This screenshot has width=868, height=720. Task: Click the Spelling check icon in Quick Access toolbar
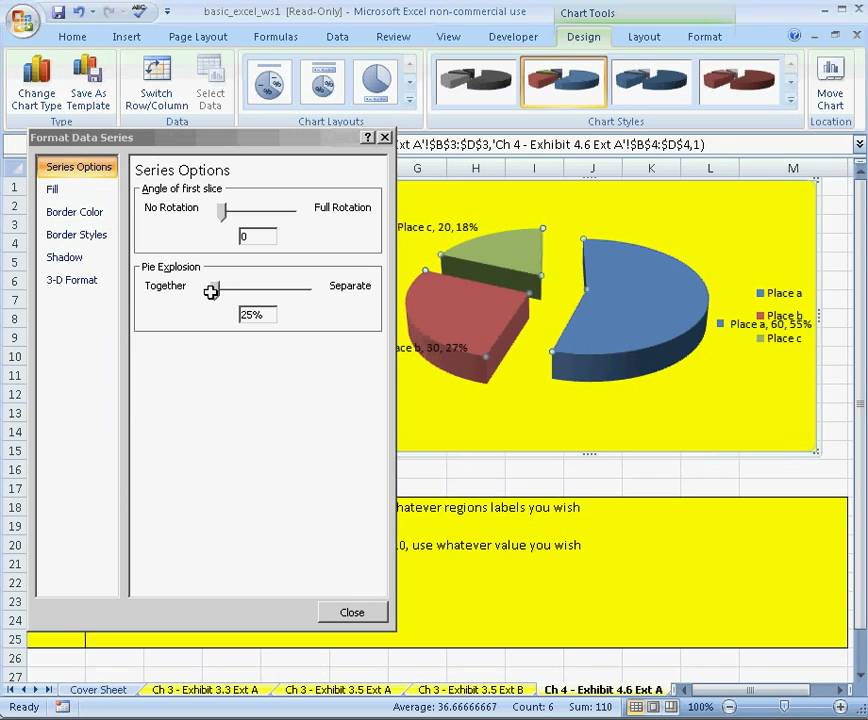[x=140, y=12]
